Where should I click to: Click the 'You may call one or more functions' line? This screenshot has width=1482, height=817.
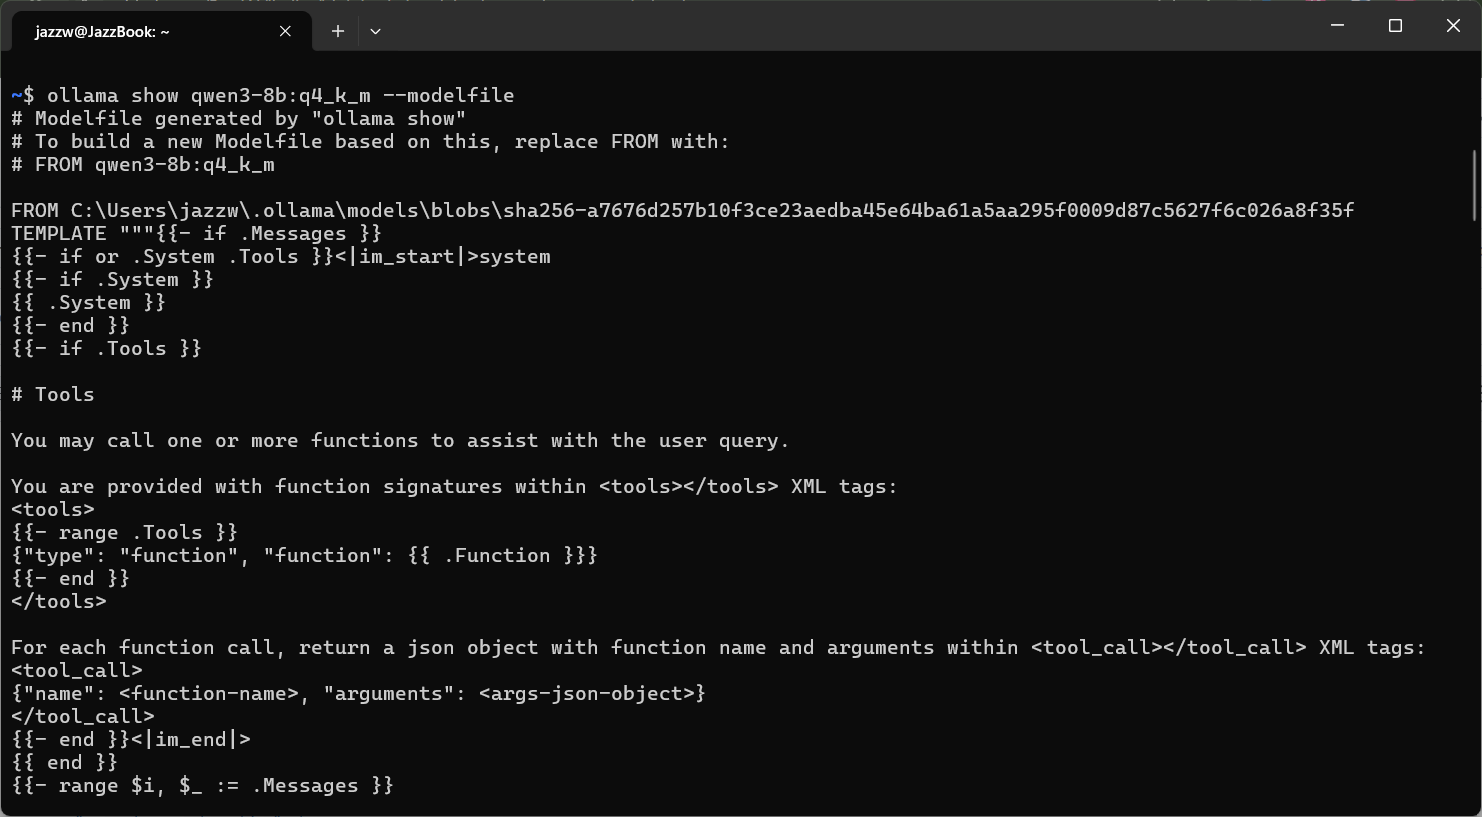point(400,440)
